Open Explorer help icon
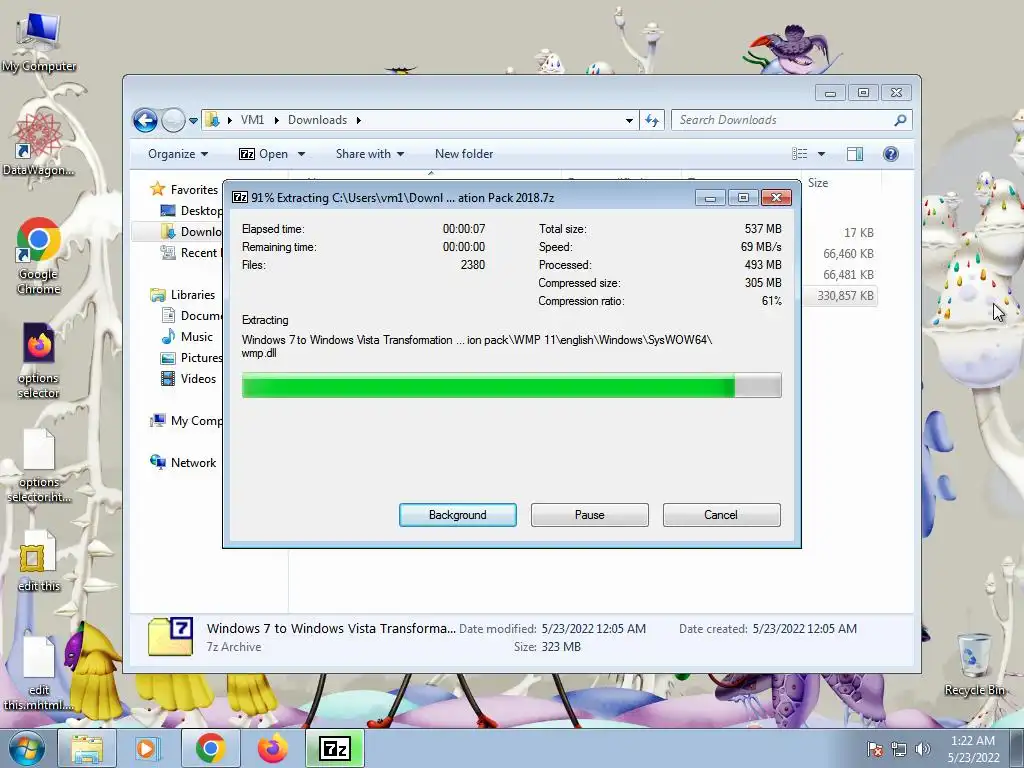Screen dimensions: 1024x768 [890, 154]
